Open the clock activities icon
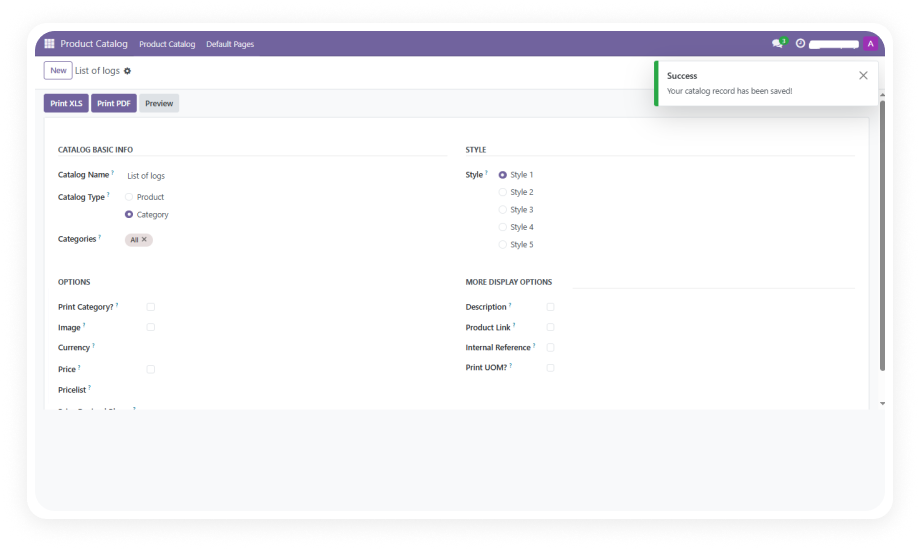Image resolution: width=920 pixels, height=550 pixels. coord(800,43)
